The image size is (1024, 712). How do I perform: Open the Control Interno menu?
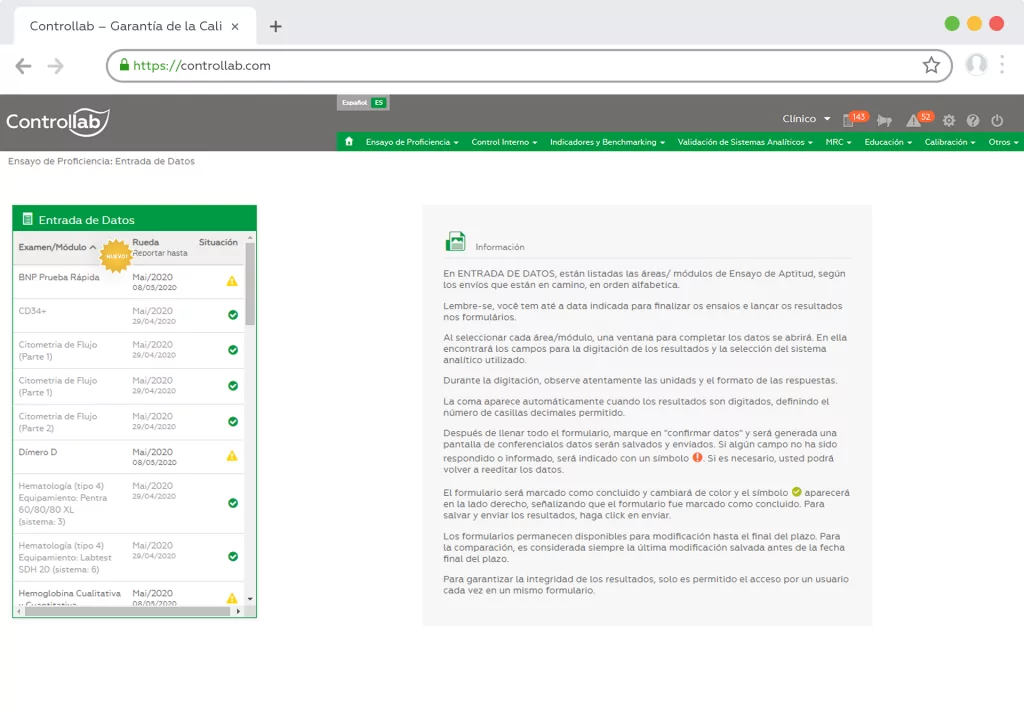pos(504,142)
